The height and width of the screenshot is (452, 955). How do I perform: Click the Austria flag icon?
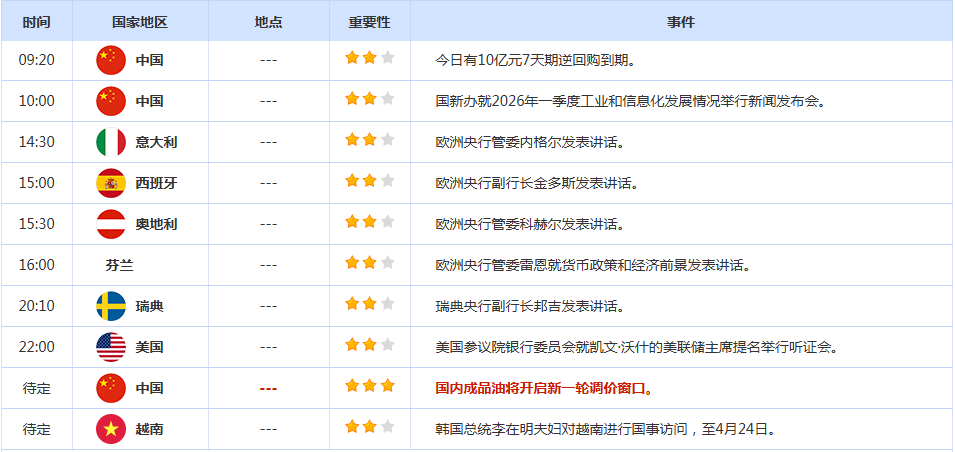point(111,224)
